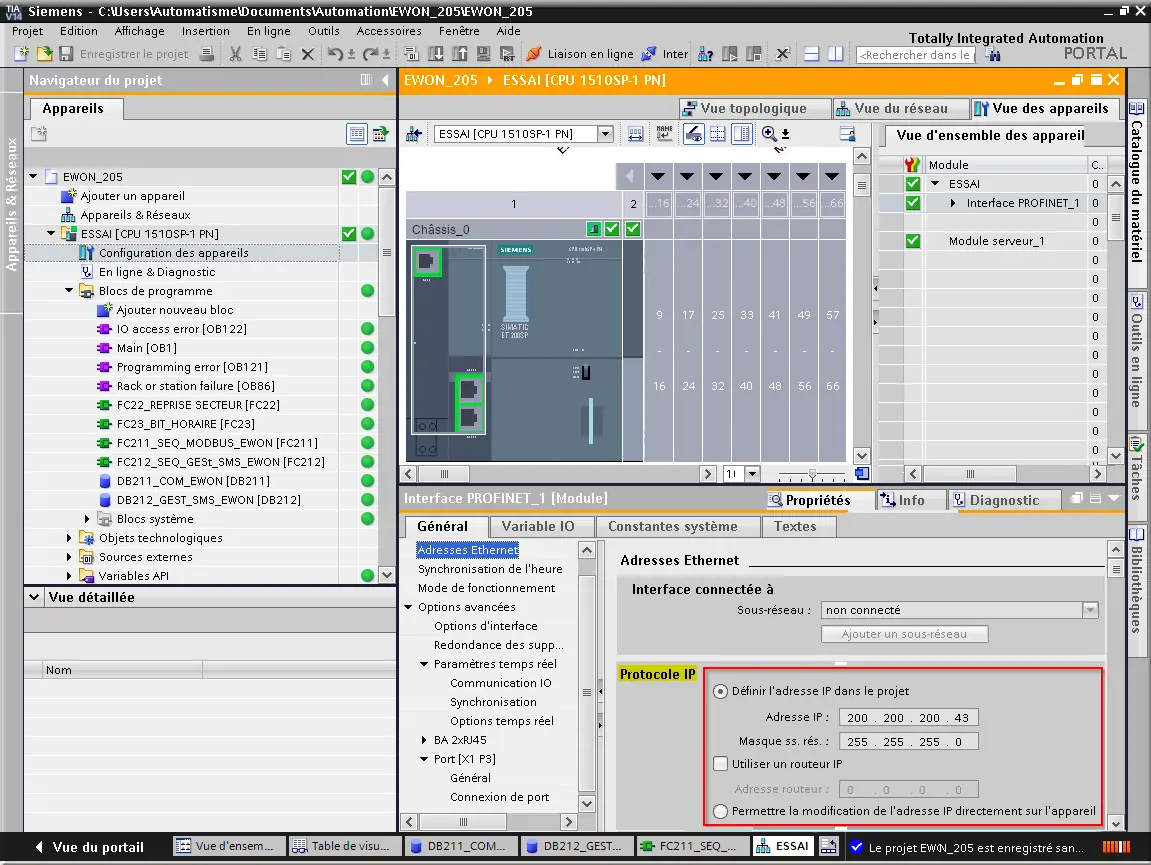Toggle the checkbox beside Interface PROFINET_1 row
Viewport: 1151px width, 865px height.
pos(912,203)
